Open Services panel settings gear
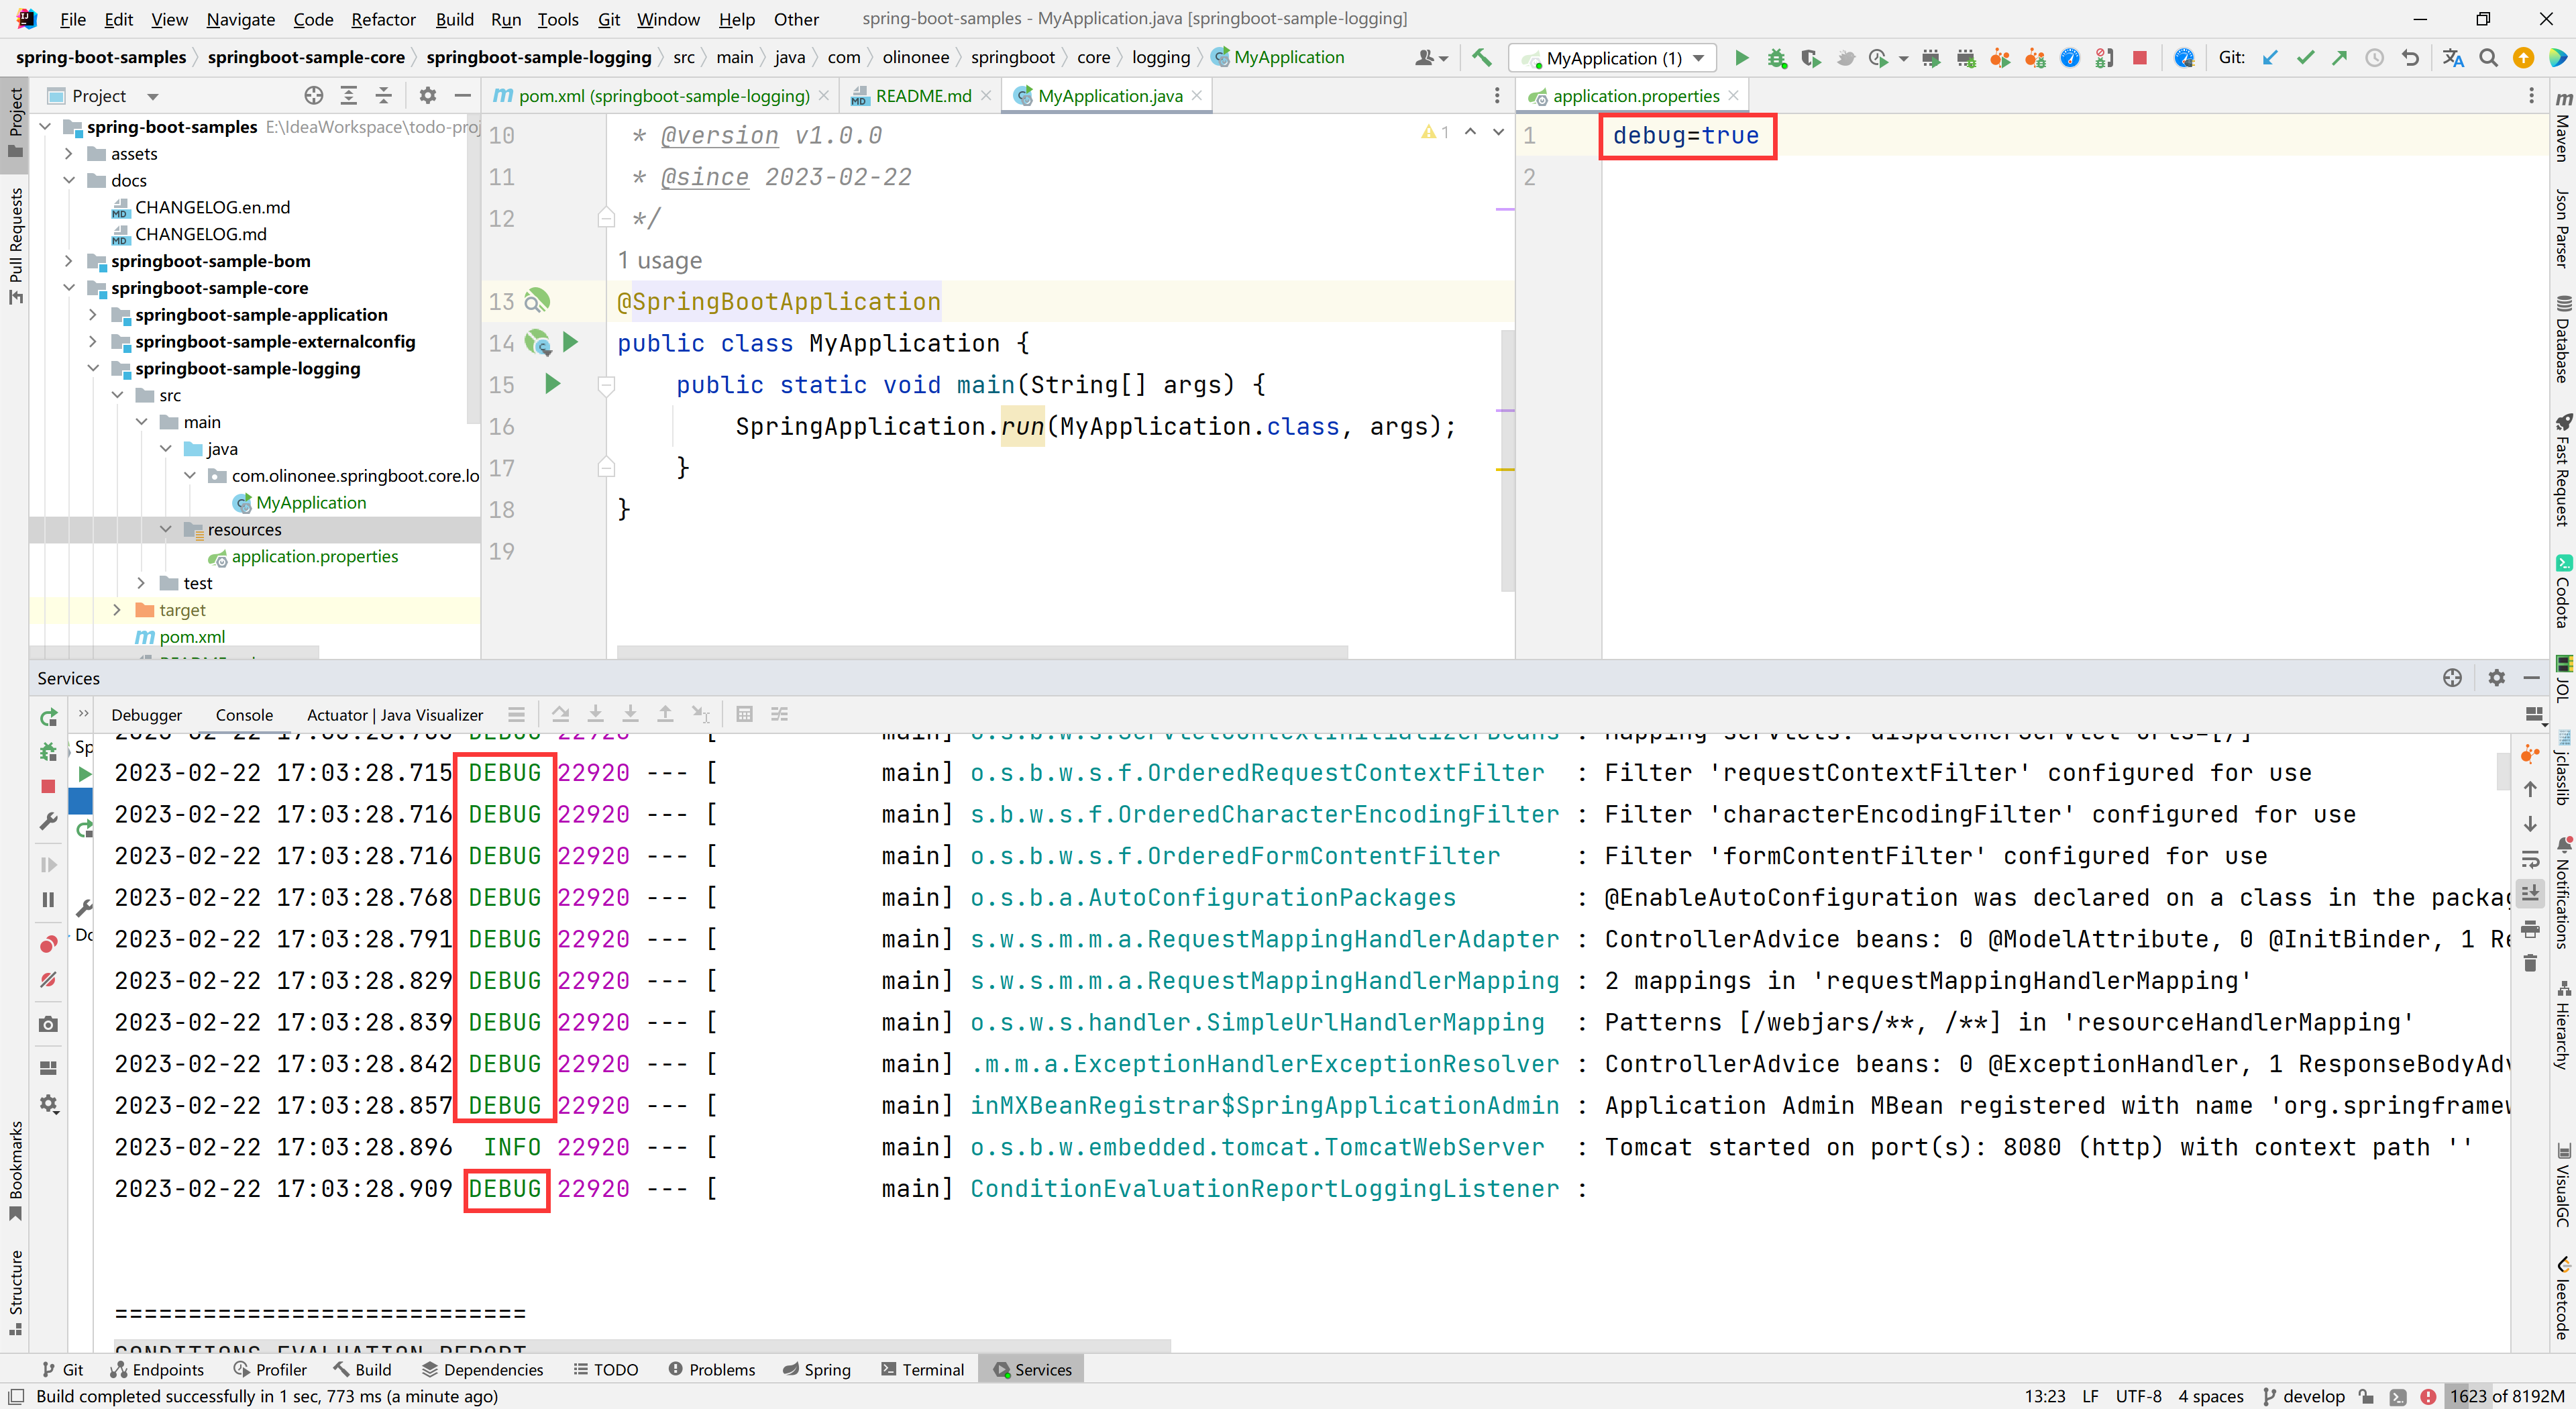The height and width of the screenshot is (1409, 2576). pos(2497,678)
